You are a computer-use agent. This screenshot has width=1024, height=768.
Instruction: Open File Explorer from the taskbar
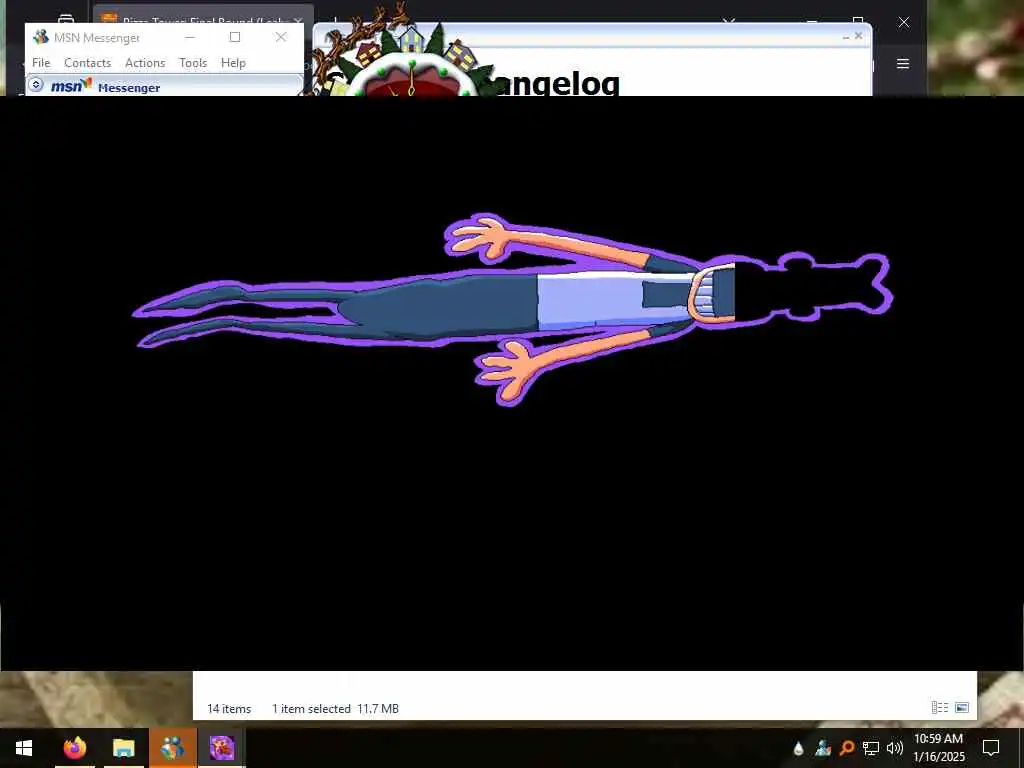pyautogui.click(x=123, y=748)
